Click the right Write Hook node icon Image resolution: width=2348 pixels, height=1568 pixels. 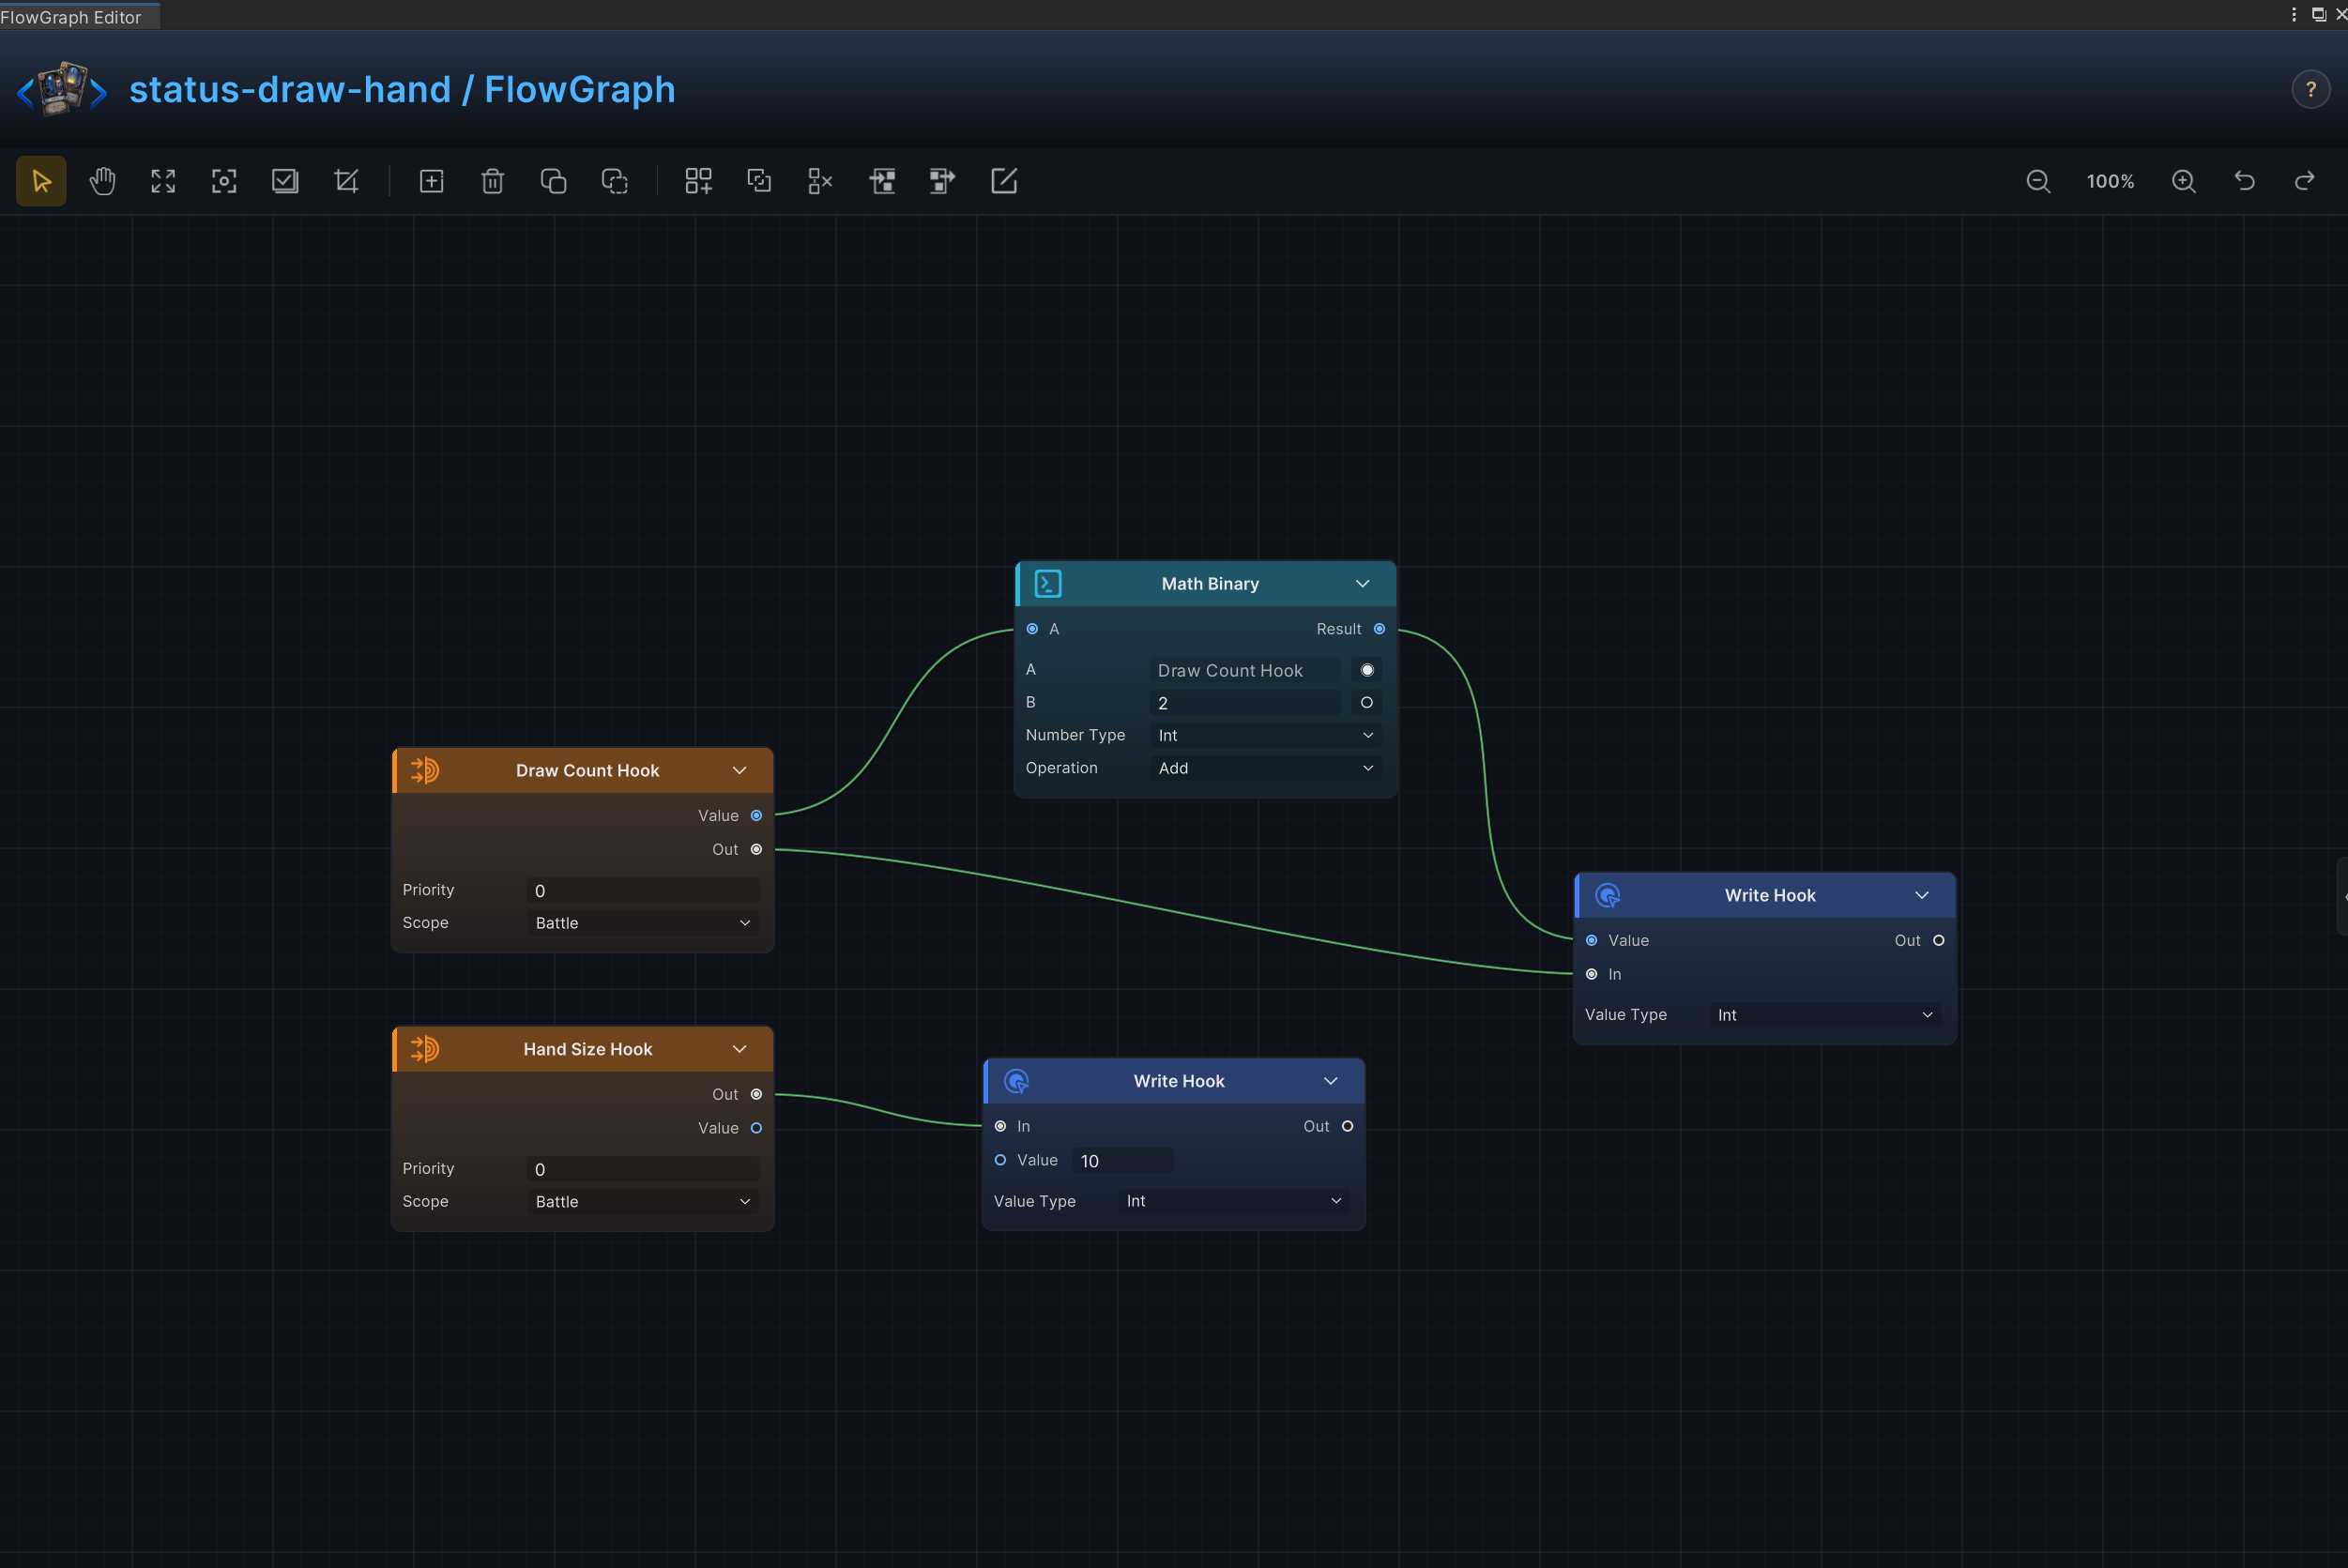tap(1607, 895)
